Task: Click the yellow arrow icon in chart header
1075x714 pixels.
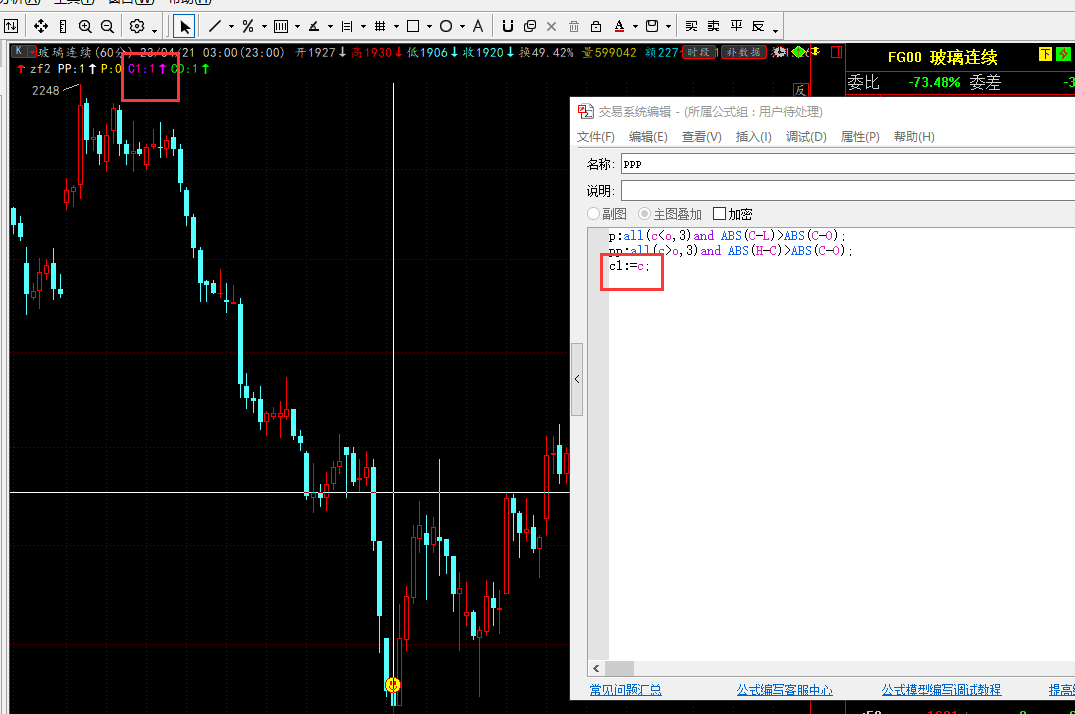Action: pyautogui.click(x=816, y=51)
